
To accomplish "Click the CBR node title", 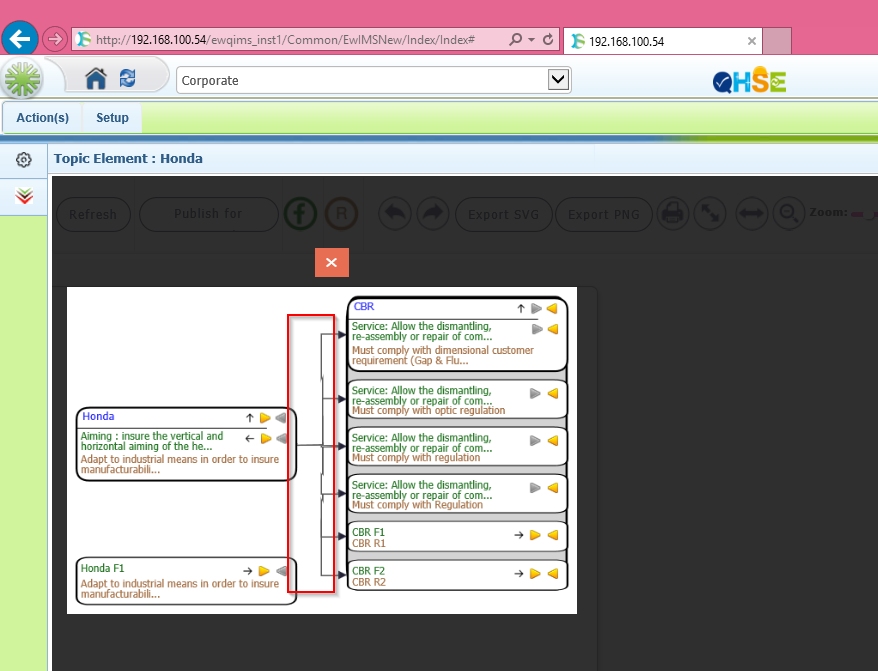I will click(364, 306).
